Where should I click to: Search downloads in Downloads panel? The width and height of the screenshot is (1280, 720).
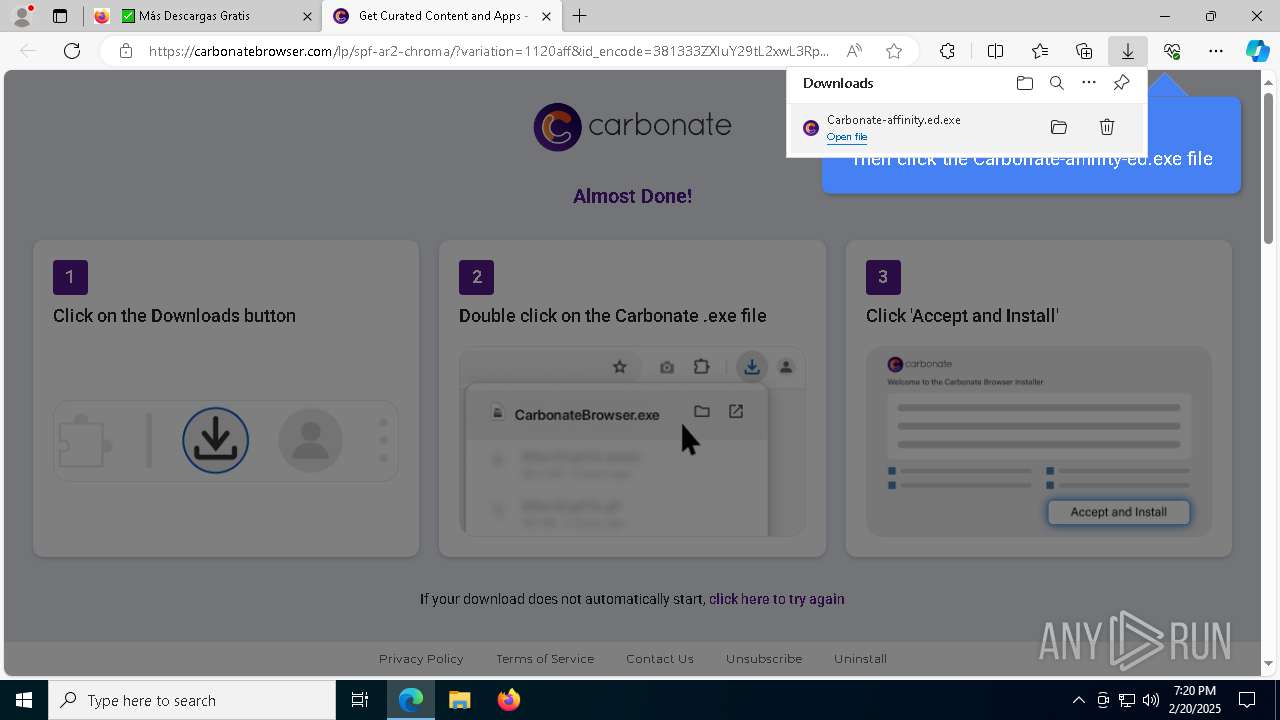1057,83
